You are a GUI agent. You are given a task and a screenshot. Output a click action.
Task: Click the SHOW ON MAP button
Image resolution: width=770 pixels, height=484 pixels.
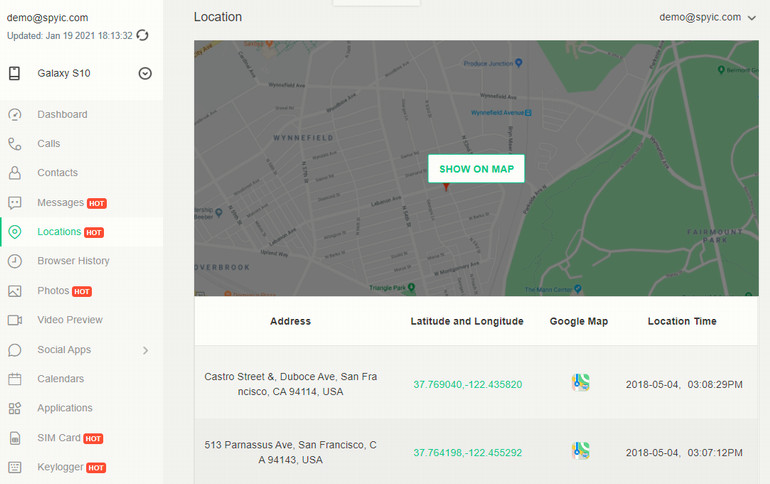(x=476, y=169)
